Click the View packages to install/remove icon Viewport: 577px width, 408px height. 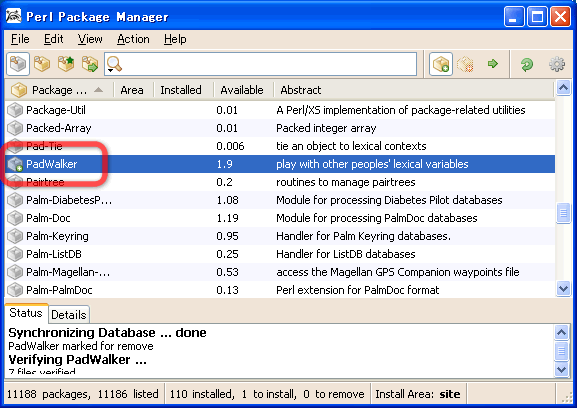click(x=90, y=64)
